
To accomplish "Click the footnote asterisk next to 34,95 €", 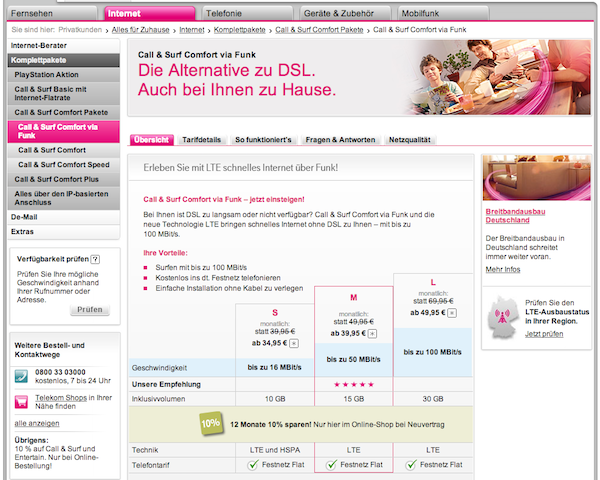I will pyautogui.click(x=294, y=343).
